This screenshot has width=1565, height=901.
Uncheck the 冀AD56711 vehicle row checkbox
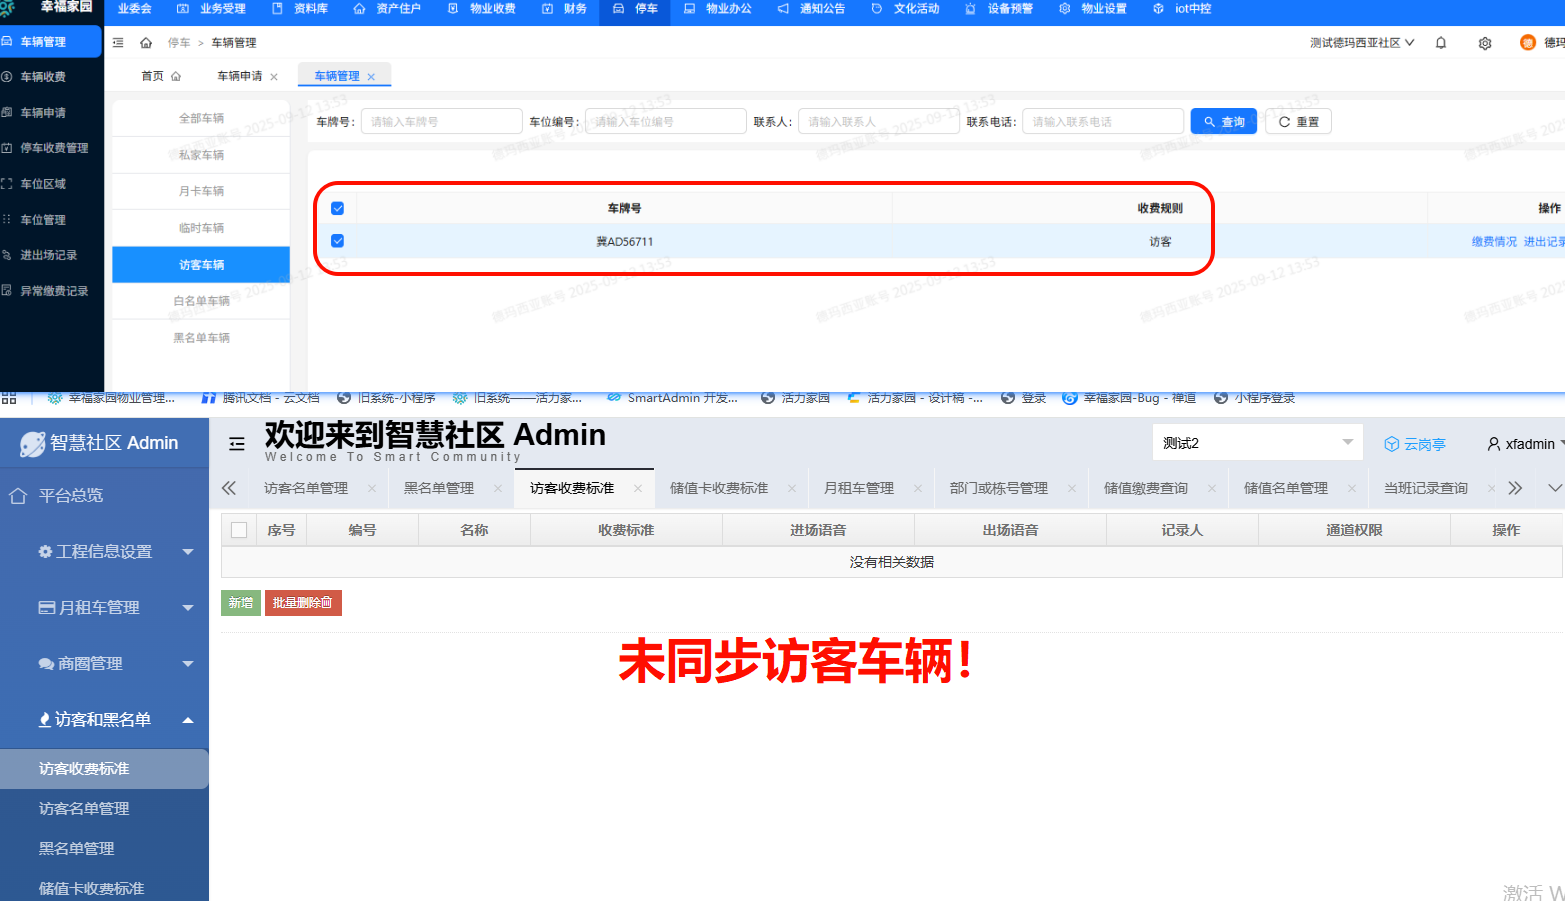point(338,241)
